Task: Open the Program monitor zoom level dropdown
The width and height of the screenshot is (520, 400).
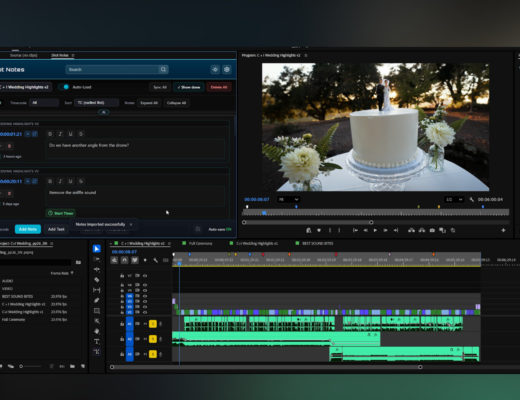Action: pyautogui.click(x=288, y=199)
